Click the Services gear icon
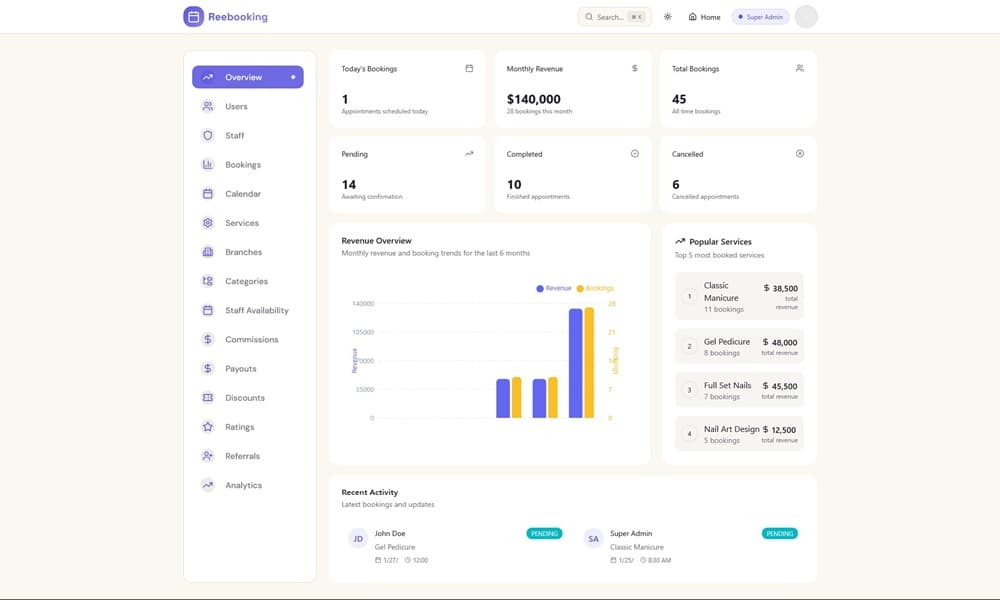Viewport: 1000px width, 600px height. coord(208,223)
